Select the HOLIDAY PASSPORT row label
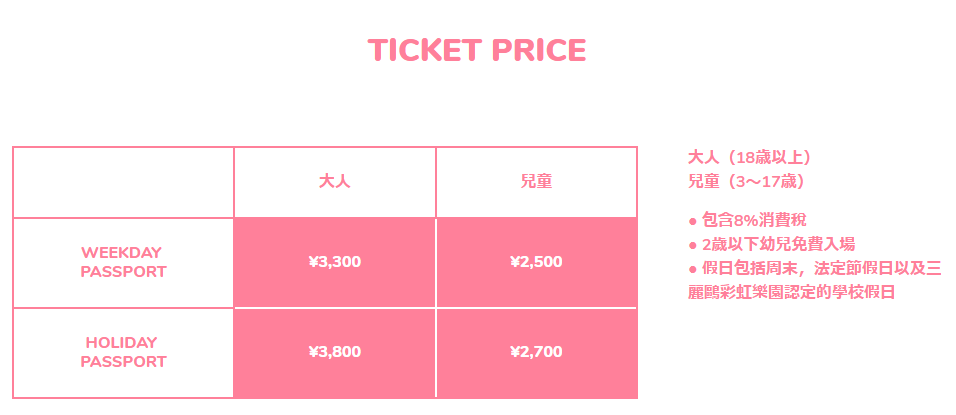 pos(123,352)
